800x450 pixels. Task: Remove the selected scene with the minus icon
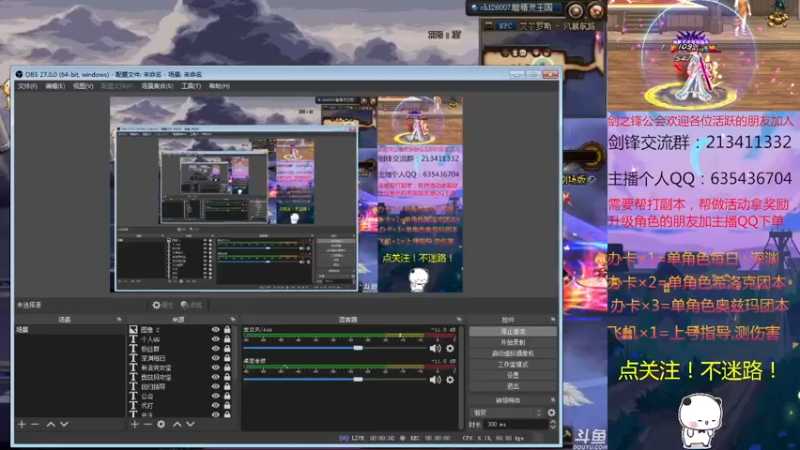coord(35,424)
